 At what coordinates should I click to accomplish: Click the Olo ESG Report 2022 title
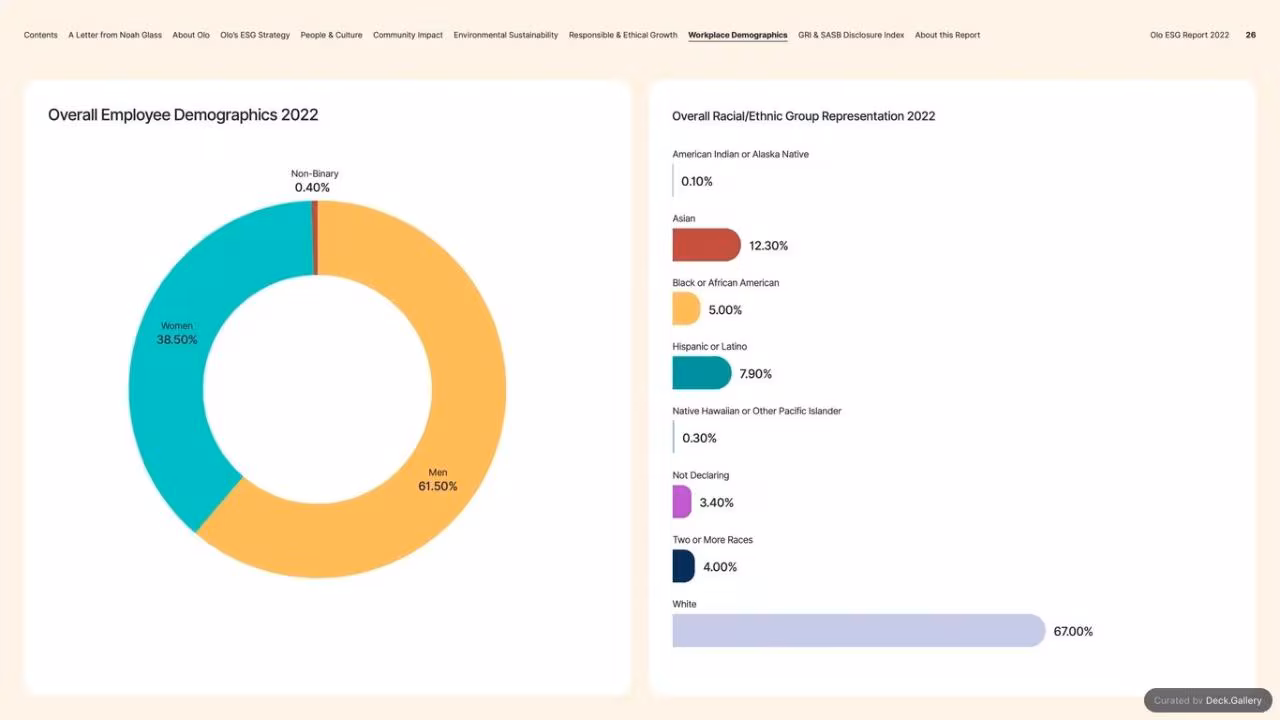click(x=1190, y=35)
